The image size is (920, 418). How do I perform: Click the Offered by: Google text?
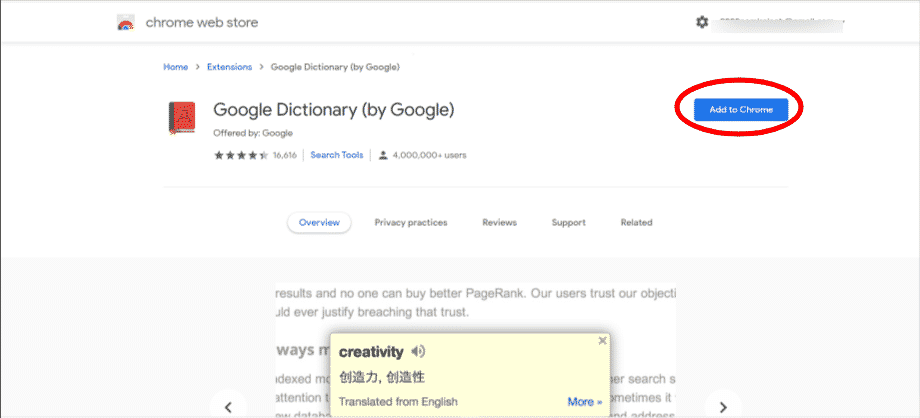[253, 133]
